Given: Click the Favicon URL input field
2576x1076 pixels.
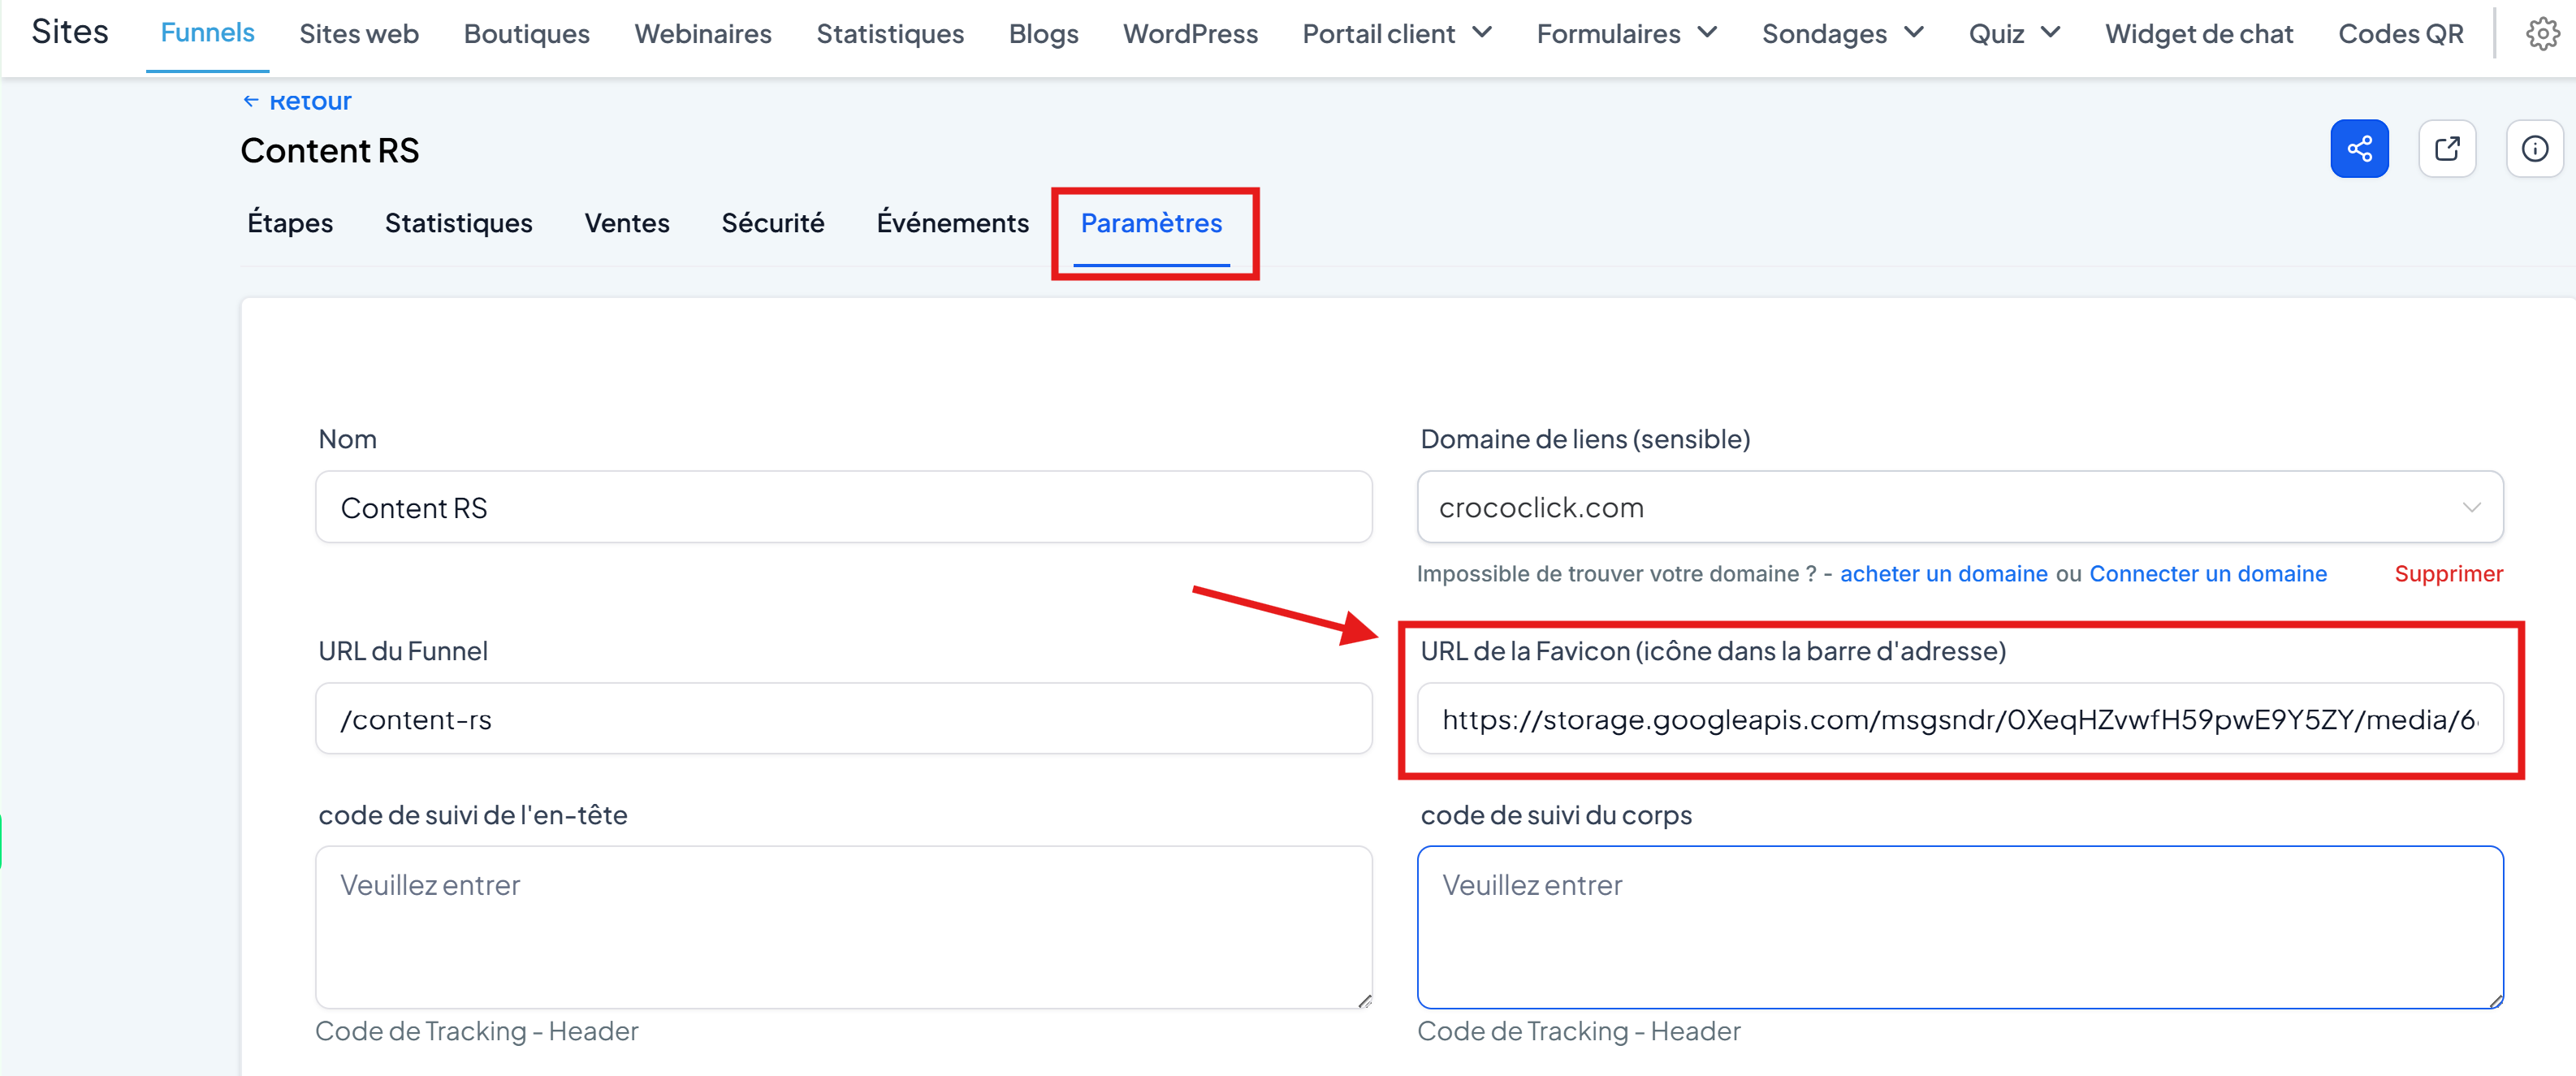Looking at the screenshot, I should point(1959,719).
